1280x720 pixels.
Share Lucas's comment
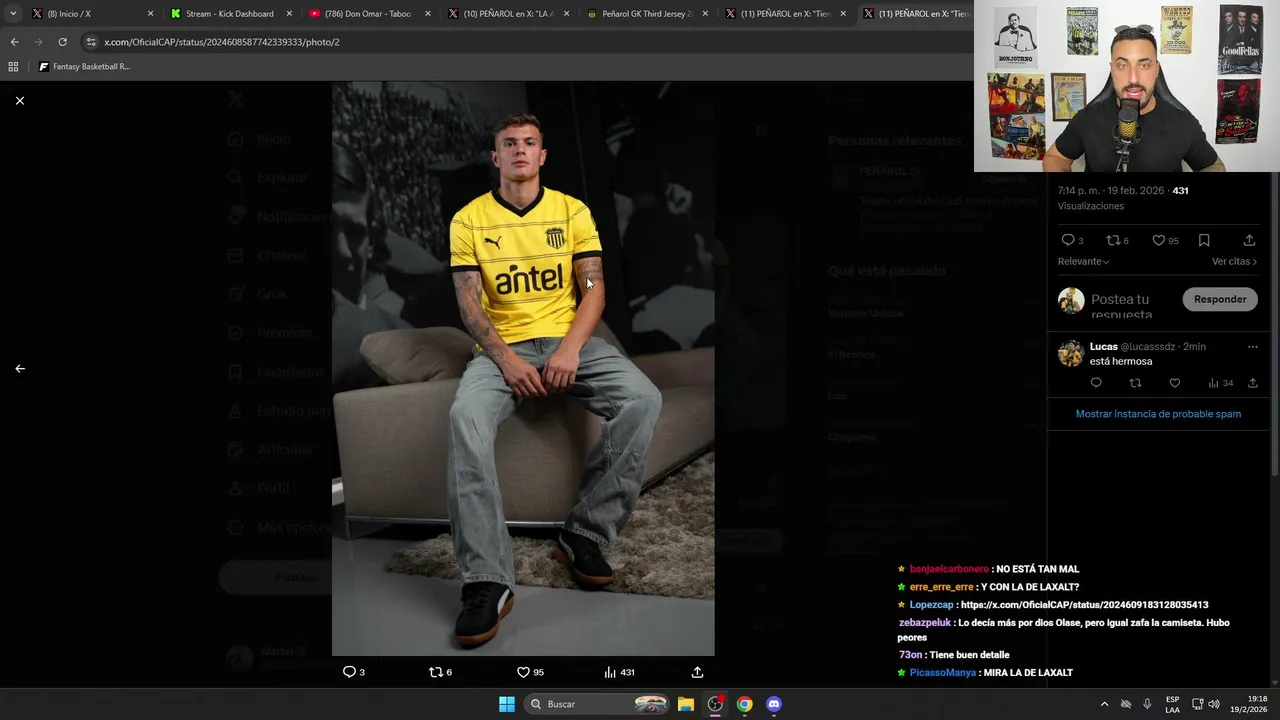tap(1252, 383)
